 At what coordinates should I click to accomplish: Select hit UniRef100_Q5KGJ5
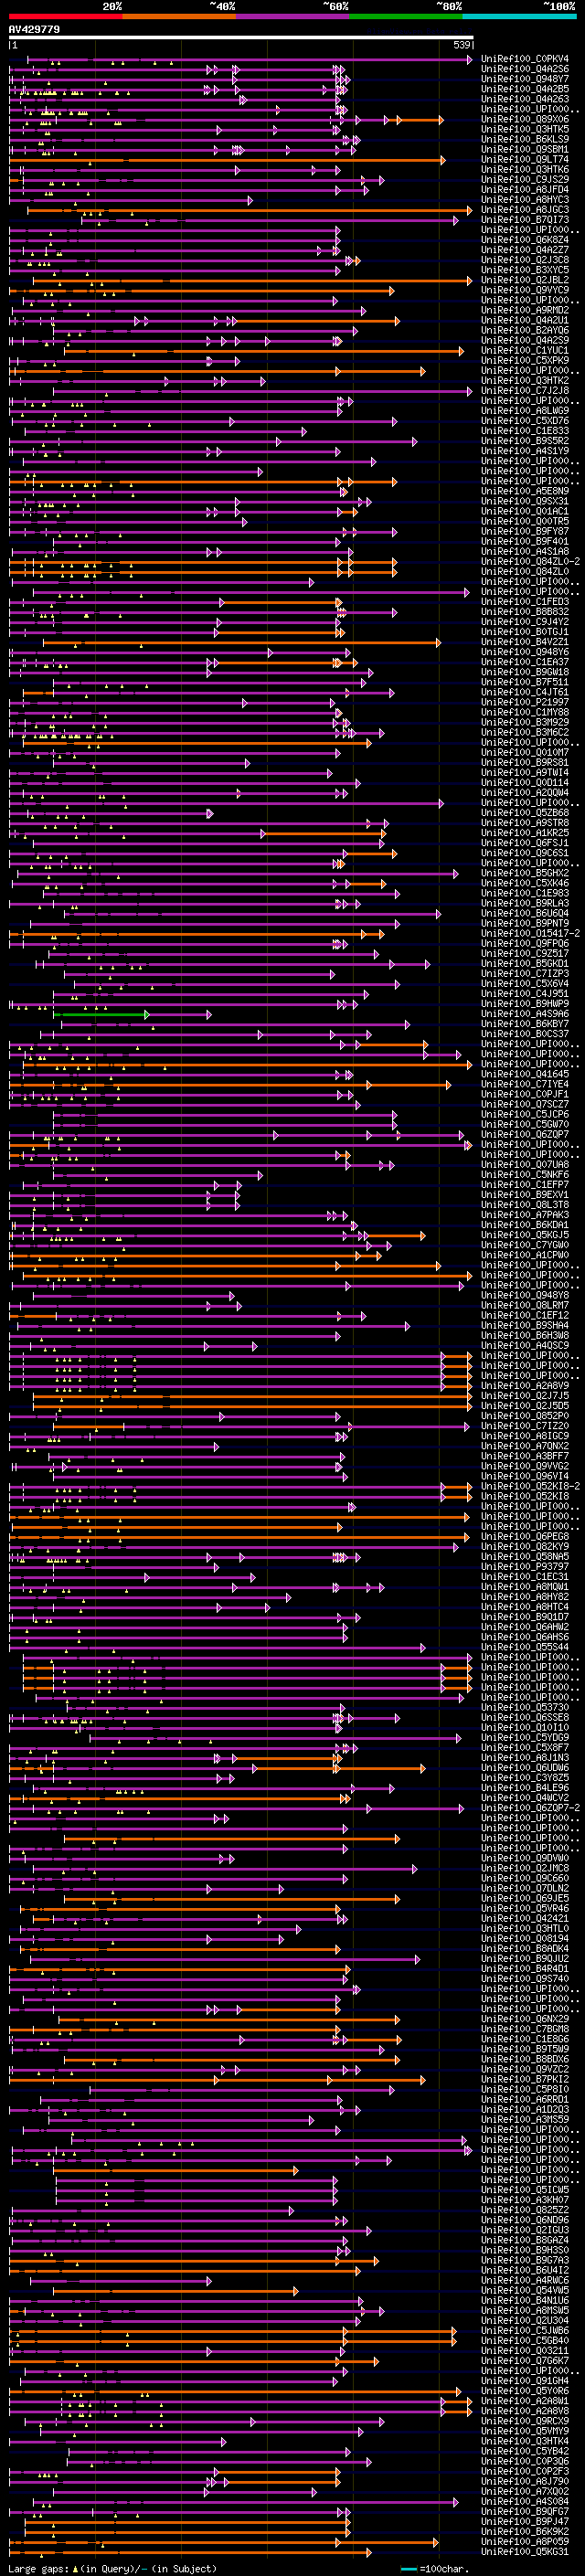click(525, 1235)
